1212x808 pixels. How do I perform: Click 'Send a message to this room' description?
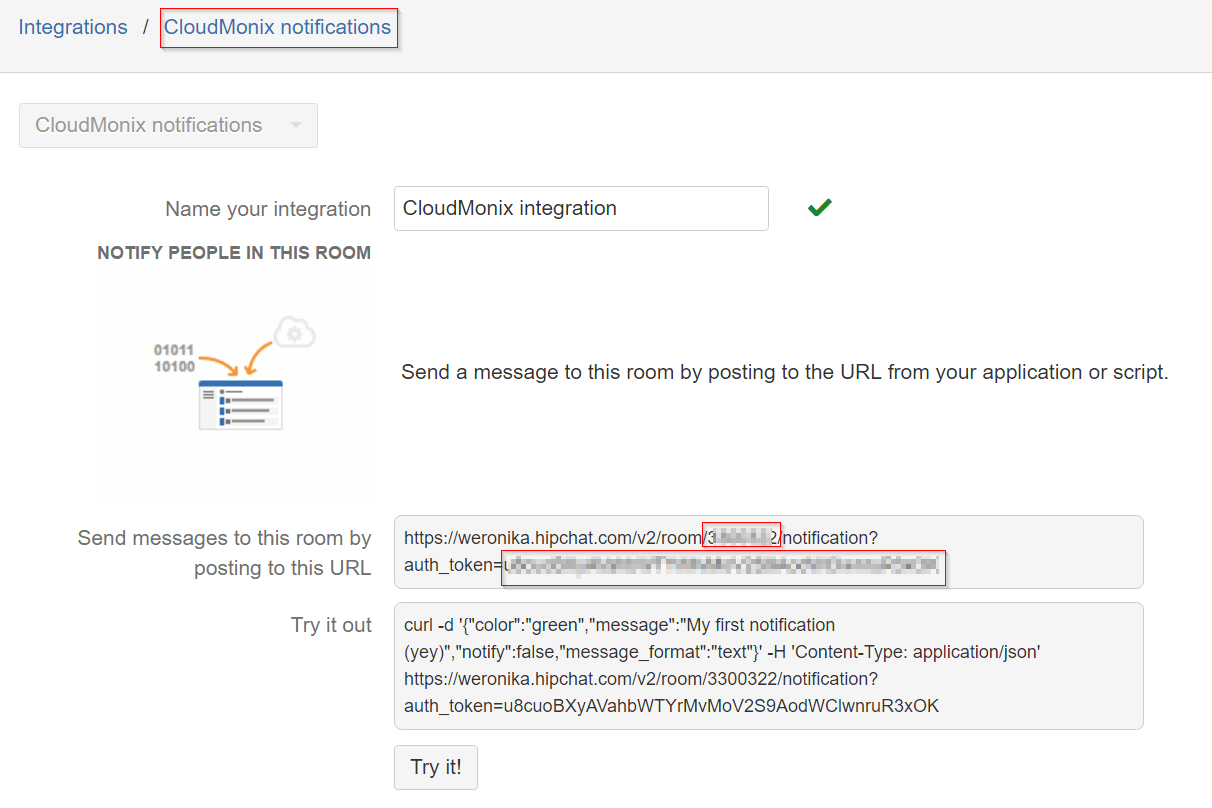point(785,372)
